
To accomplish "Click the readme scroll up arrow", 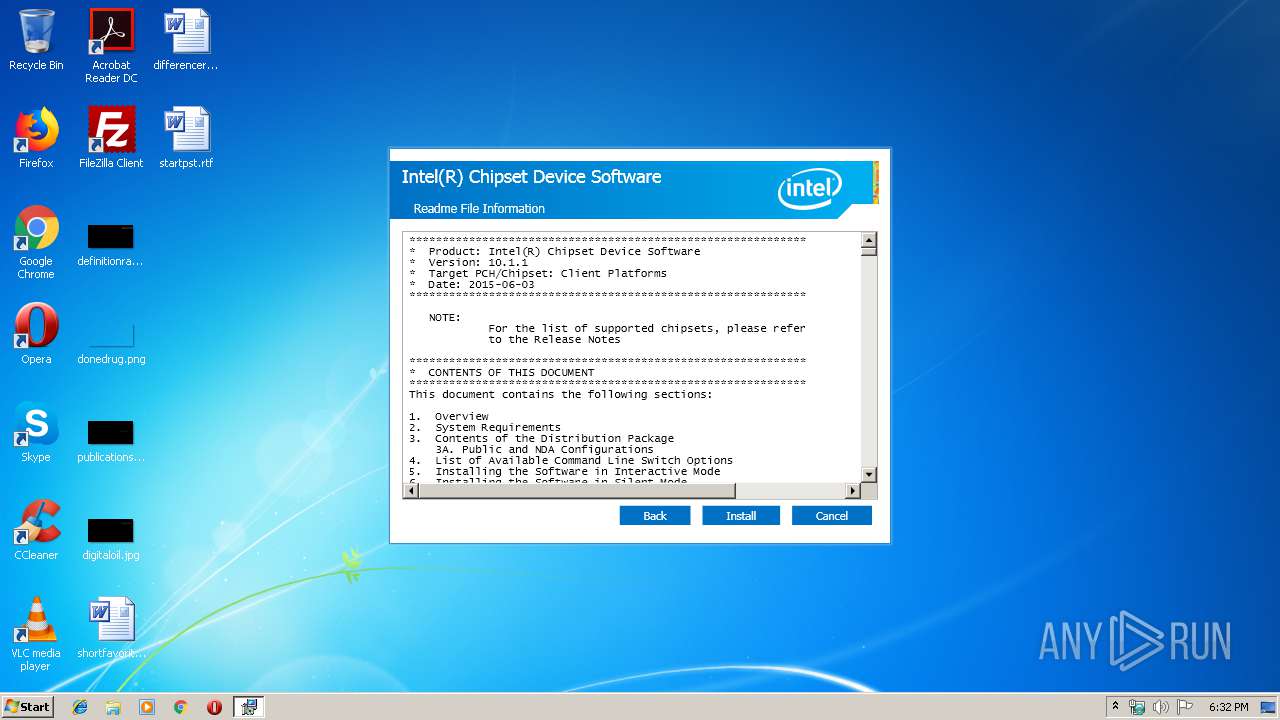I will 869,240.
